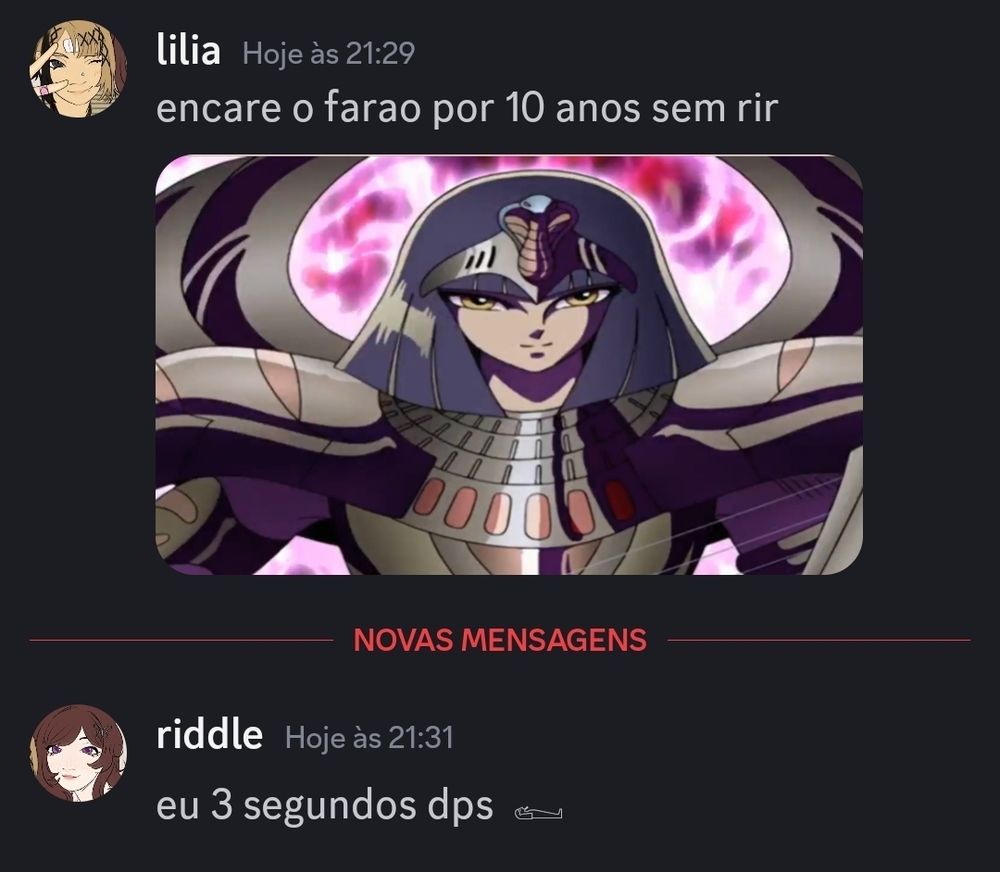
Task: Click the Hoje às 21:29 timestamp
Action: (328, 53)
